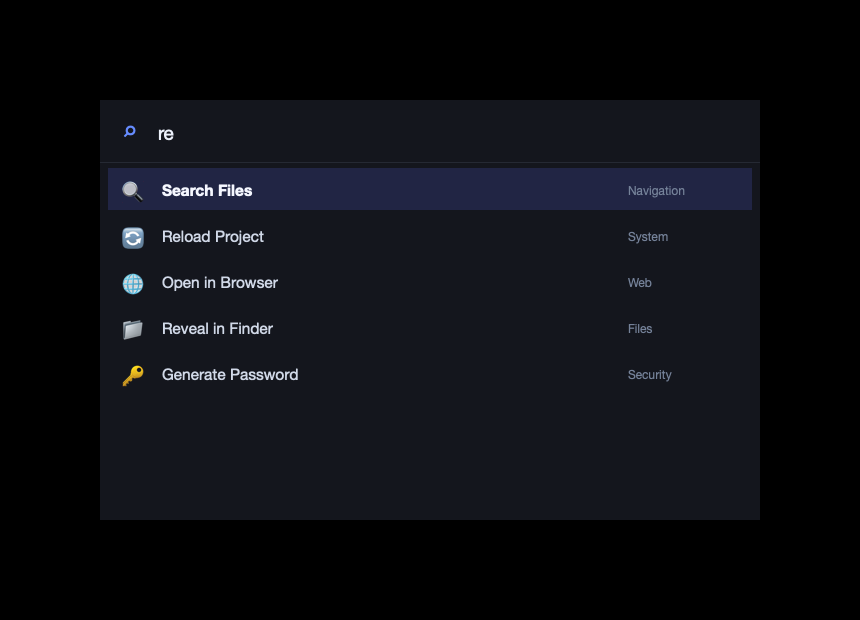
Task: Click the folder icon for Reveal in Finder
Action: click(x=133, y=330)
